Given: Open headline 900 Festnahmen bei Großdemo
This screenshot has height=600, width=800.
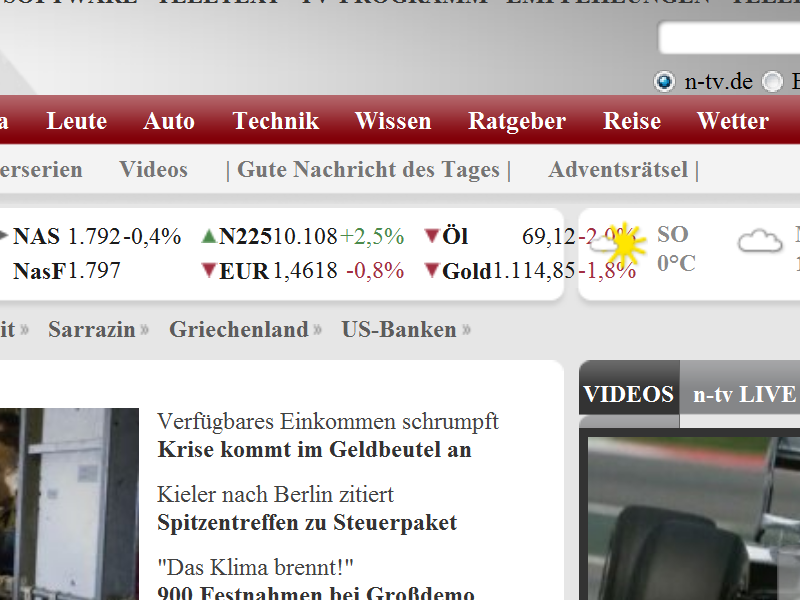Looking at the screenshot, I should (x=316, y=592).
